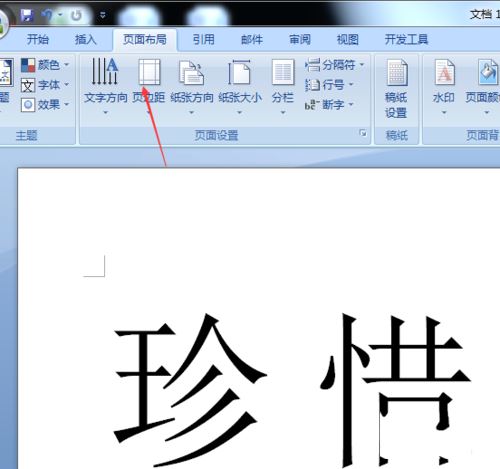Click the theme 效果 icon
Image resolution: width=500 pixels, height=469 pixels.
click(28, 105)
